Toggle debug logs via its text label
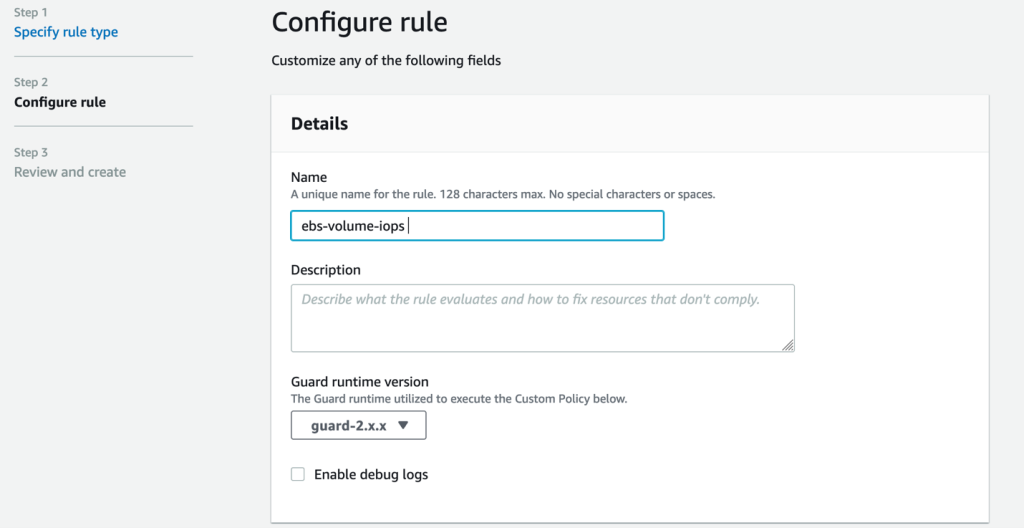This screenshot has height=528, width=1024. pos(371,474)
